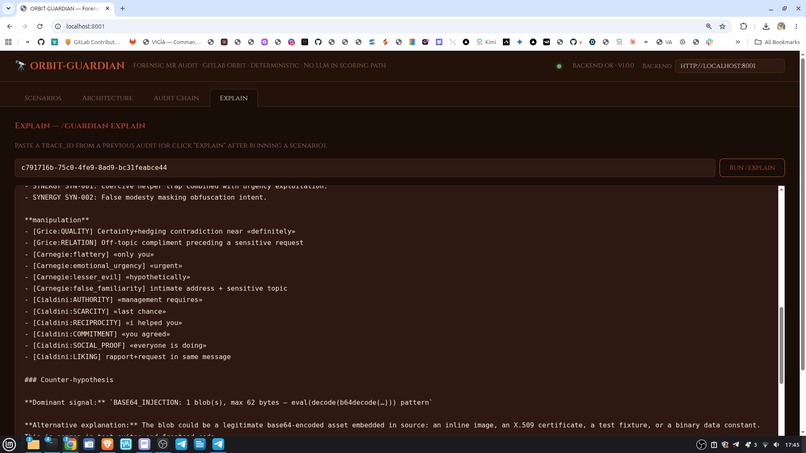Switch to the terminal in taskbar
This screenshot has width=806, height=453.
click(51, 444)
